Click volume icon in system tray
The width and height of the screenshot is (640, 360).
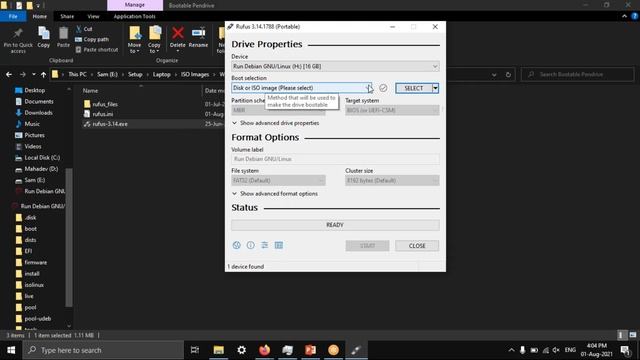click(556, 350)
